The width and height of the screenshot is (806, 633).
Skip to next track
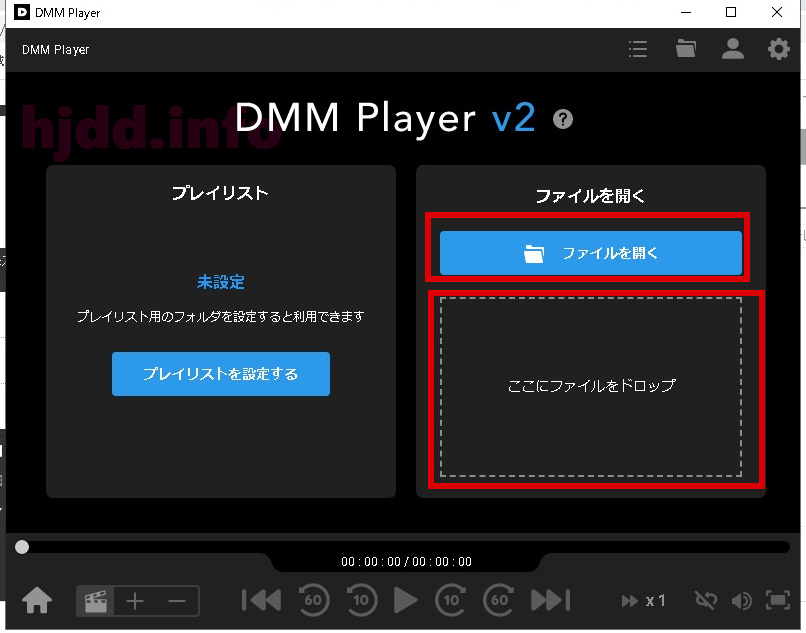tap(551, 600)
